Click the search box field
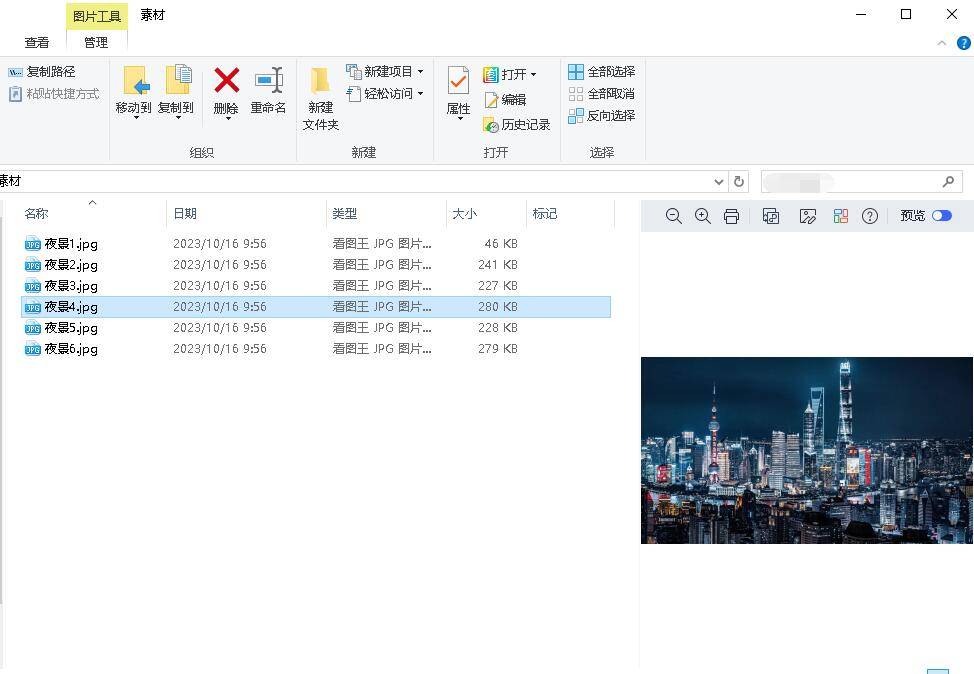 [x=862, y=181]
